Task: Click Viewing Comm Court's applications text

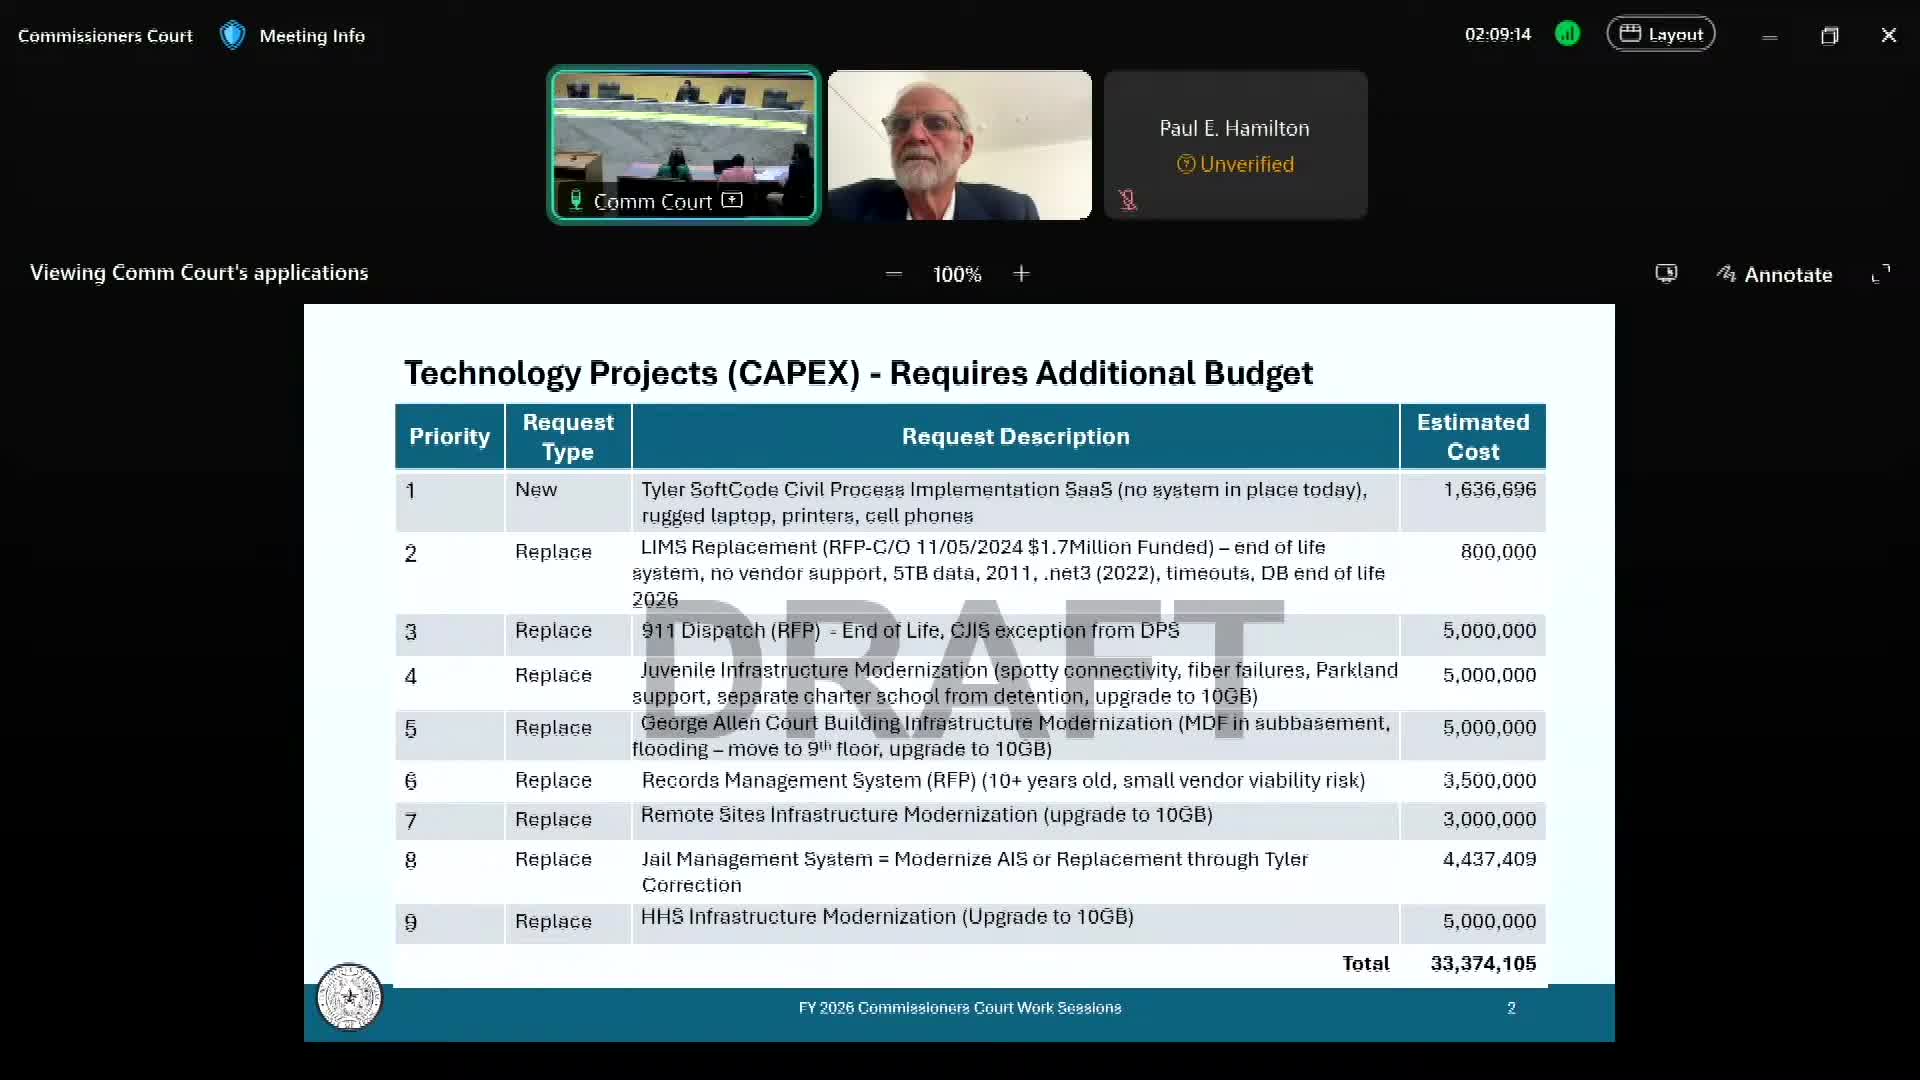Action: [198, 272]
